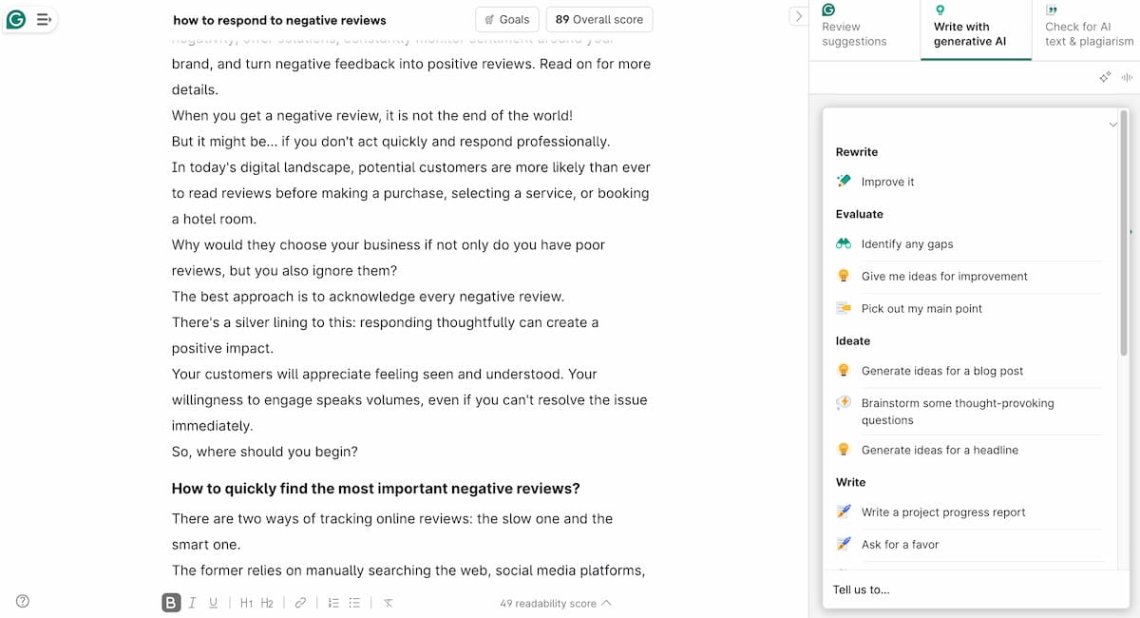This screenshot has height=618, width=1140.
Task: Click the sparkle AI icon above the prompt panel
Action: [1105, 76]
